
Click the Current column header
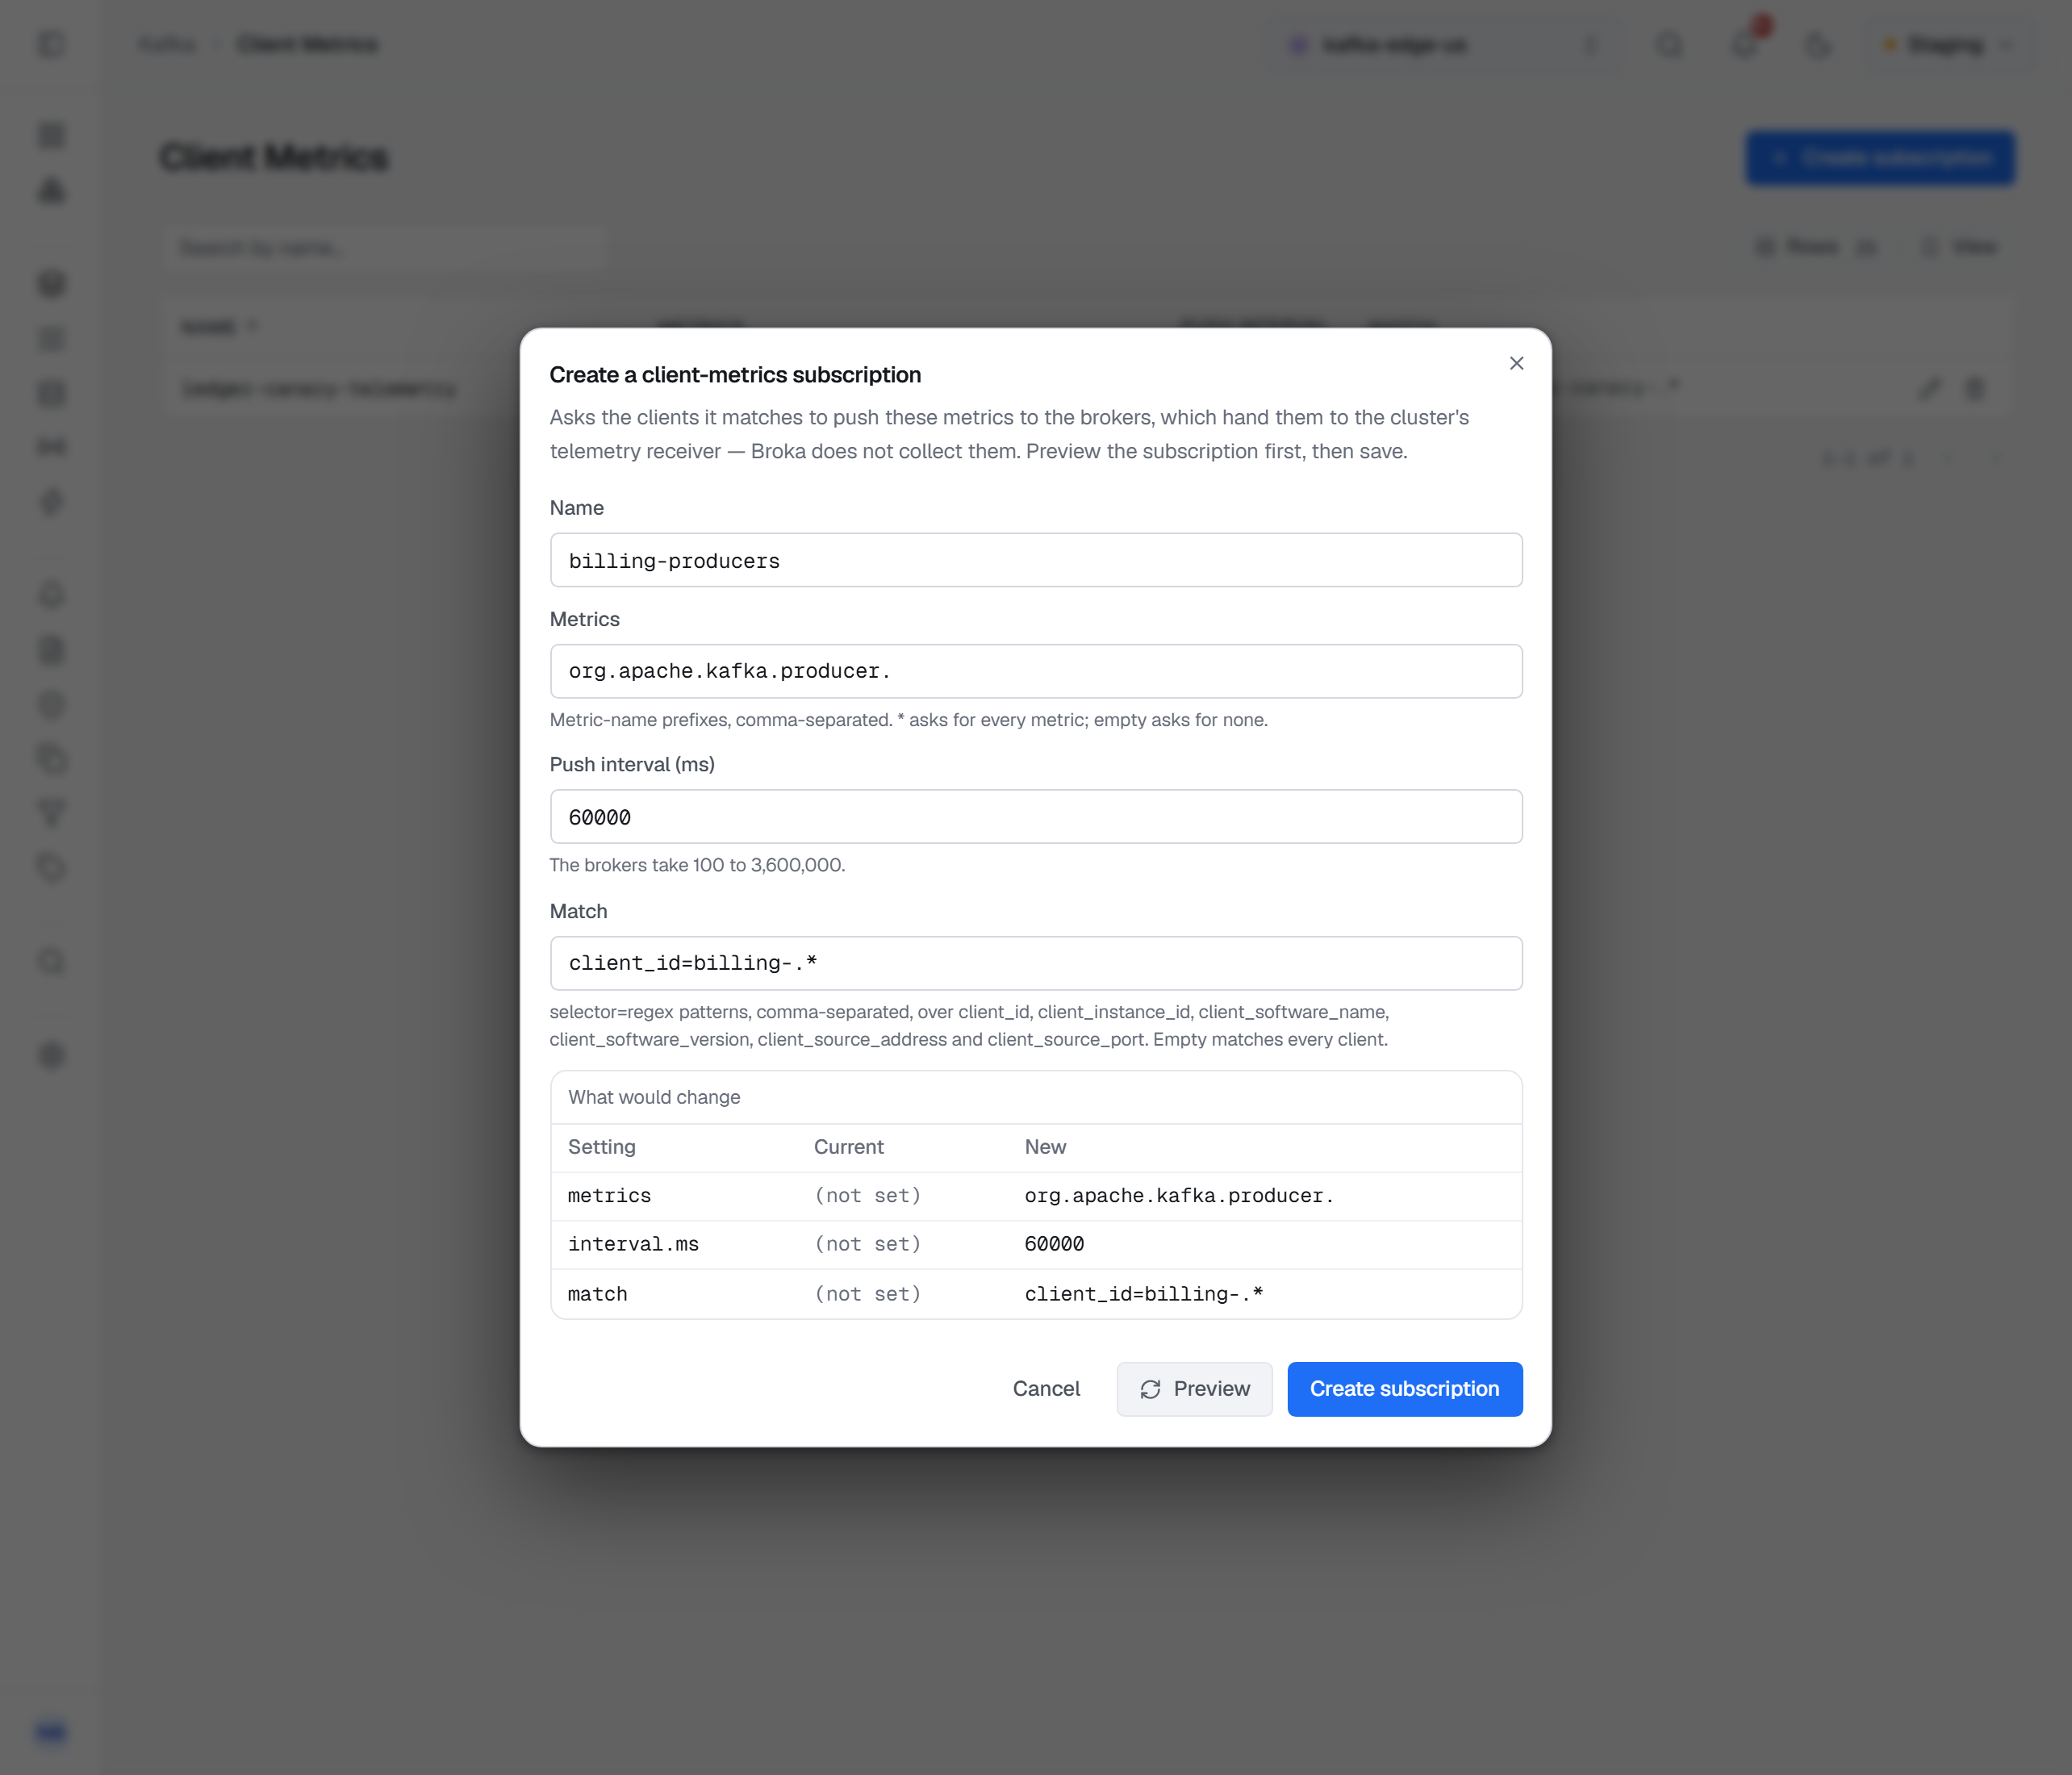coord(849,1147)
